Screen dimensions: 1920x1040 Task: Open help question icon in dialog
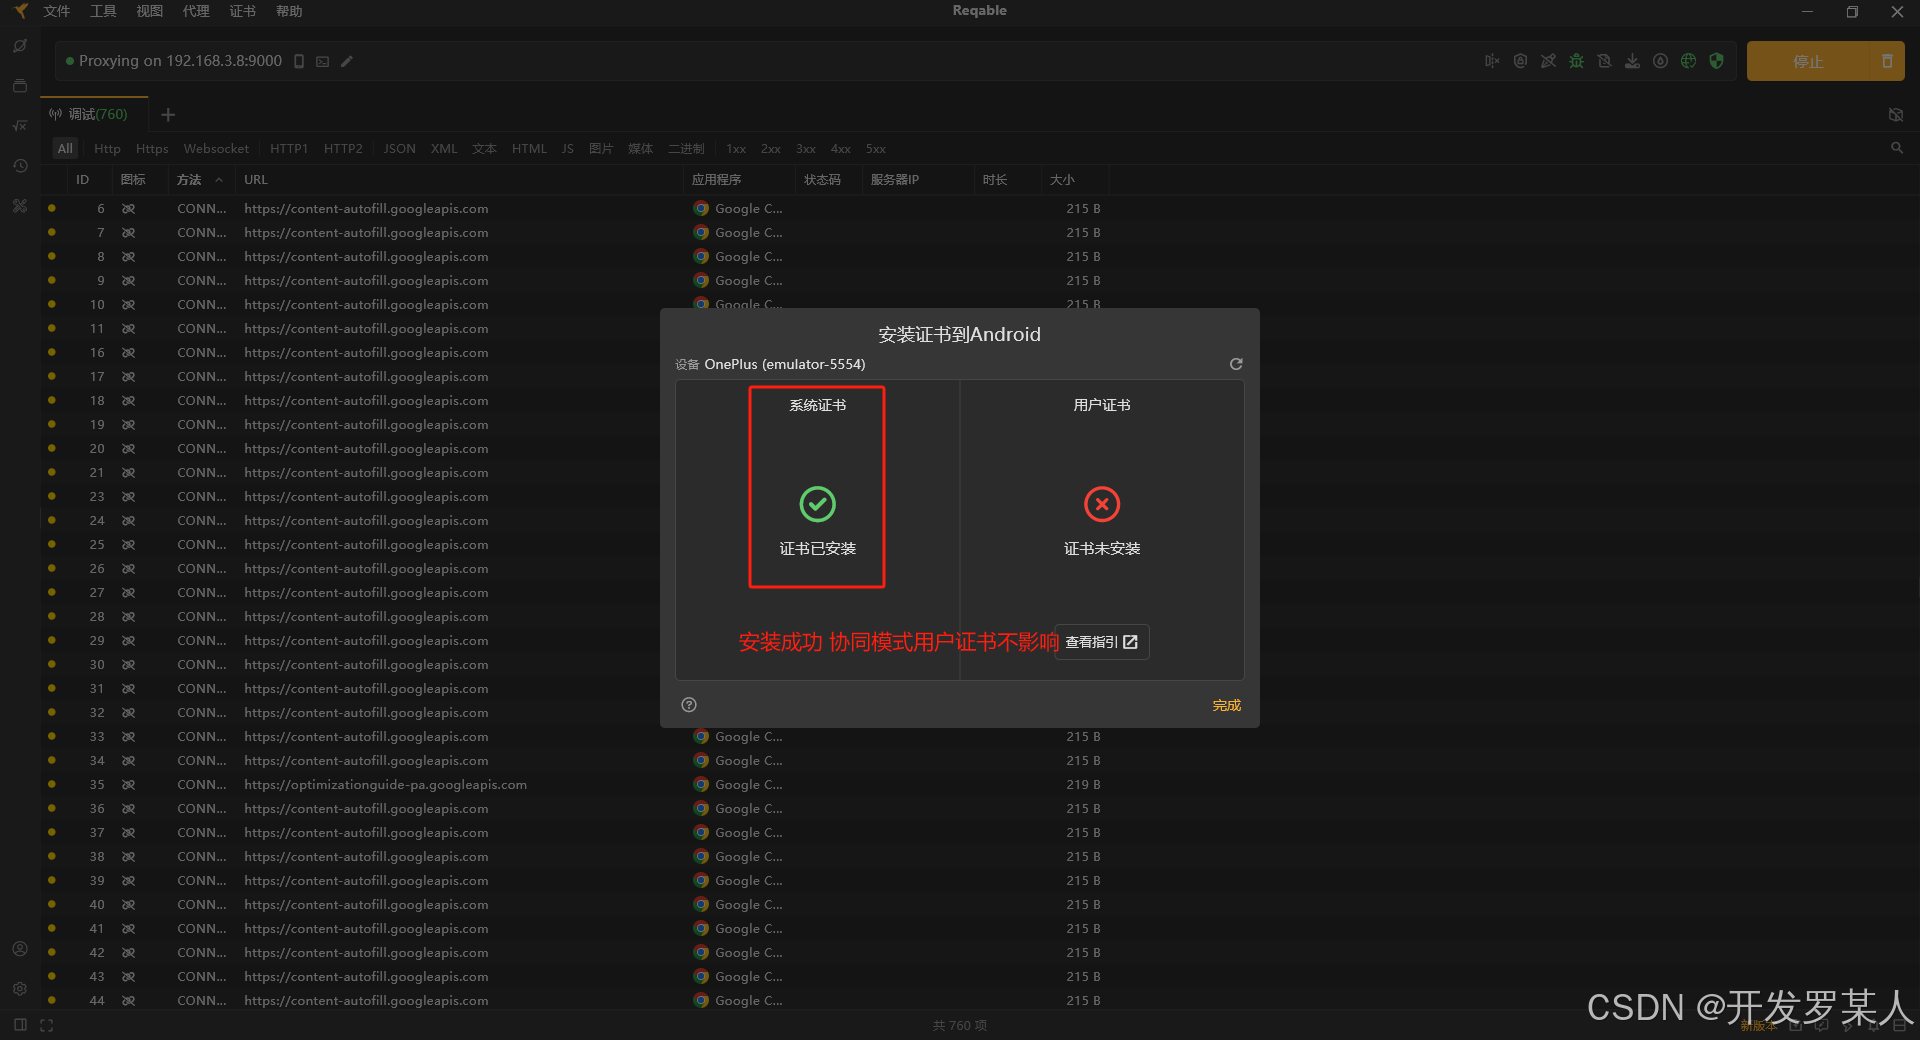pos(689,705)
